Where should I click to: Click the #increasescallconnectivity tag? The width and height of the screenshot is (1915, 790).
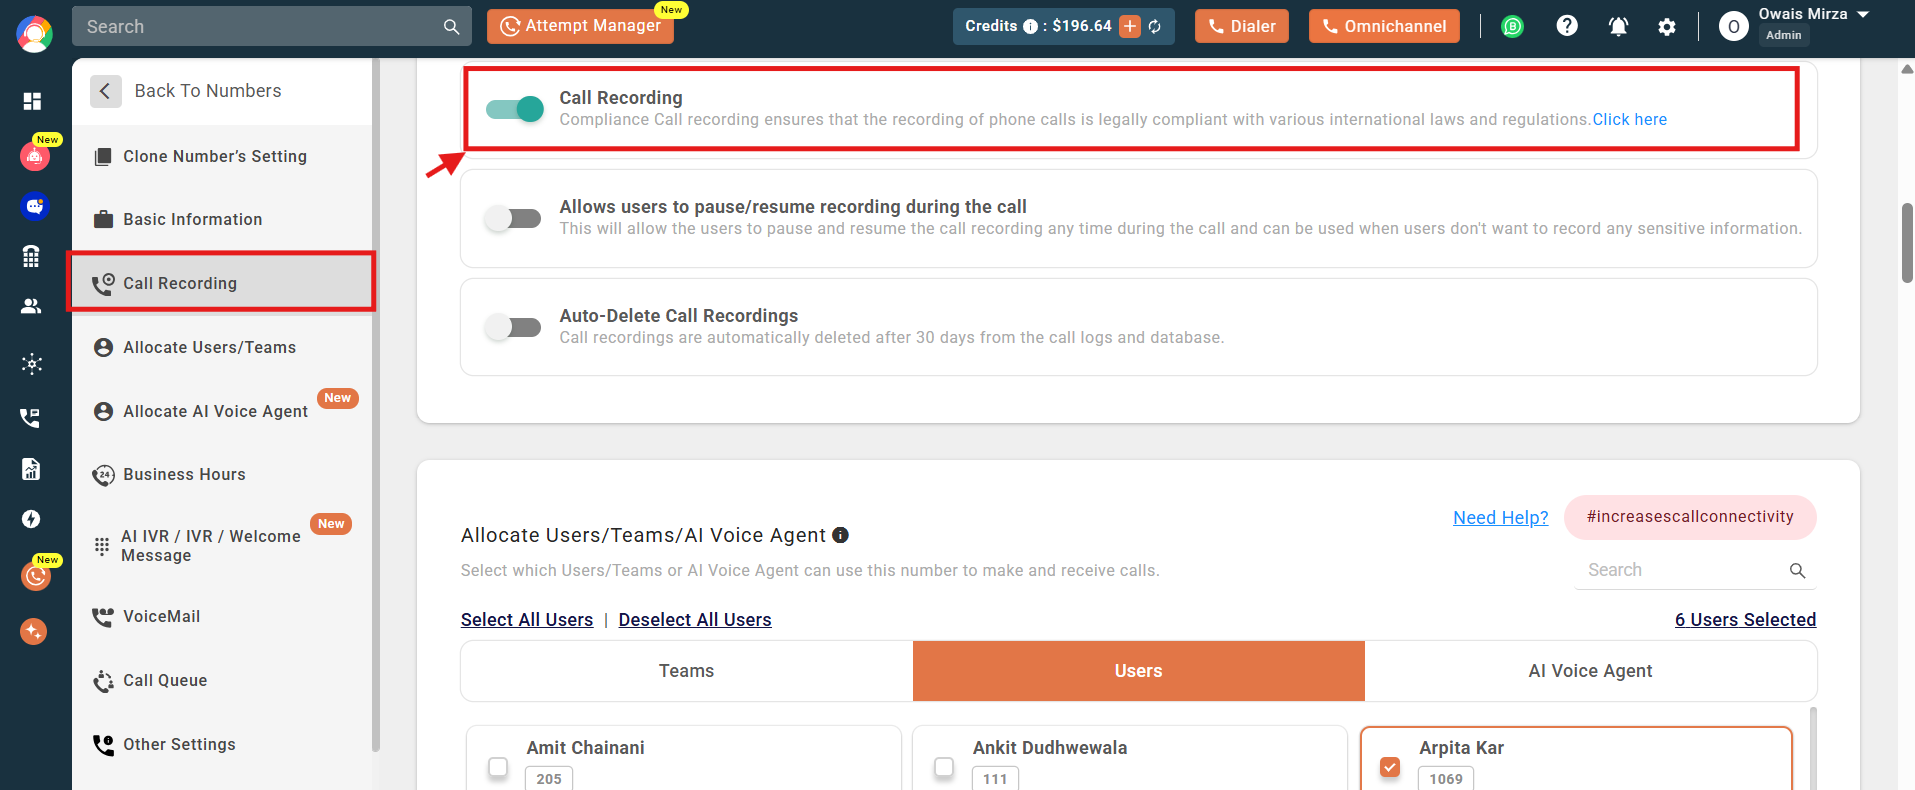click(1690, 517)
